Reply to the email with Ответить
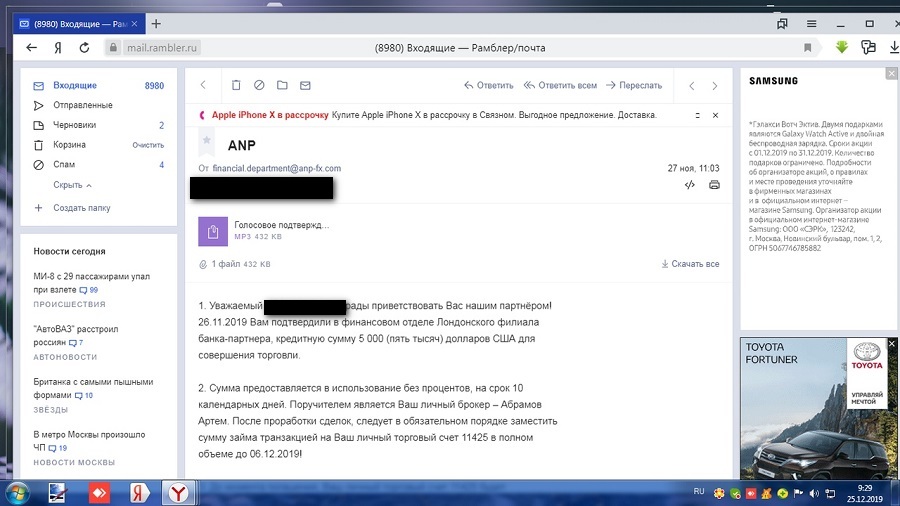This screenshot has height=506, width=900. click(x=488, y=85)
